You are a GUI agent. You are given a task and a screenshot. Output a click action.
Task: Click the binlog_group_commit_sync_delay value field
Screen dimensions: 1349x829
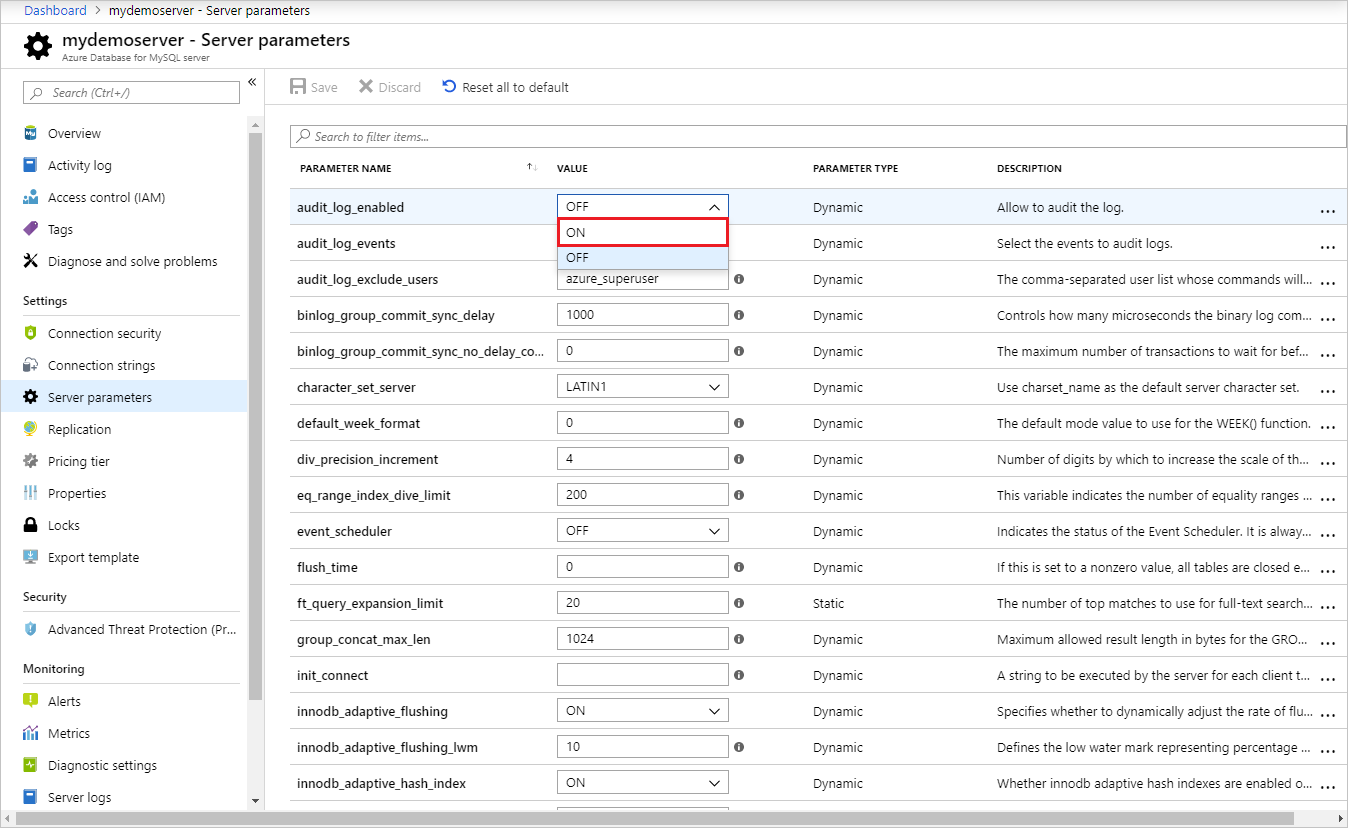[x=643, y=315]
